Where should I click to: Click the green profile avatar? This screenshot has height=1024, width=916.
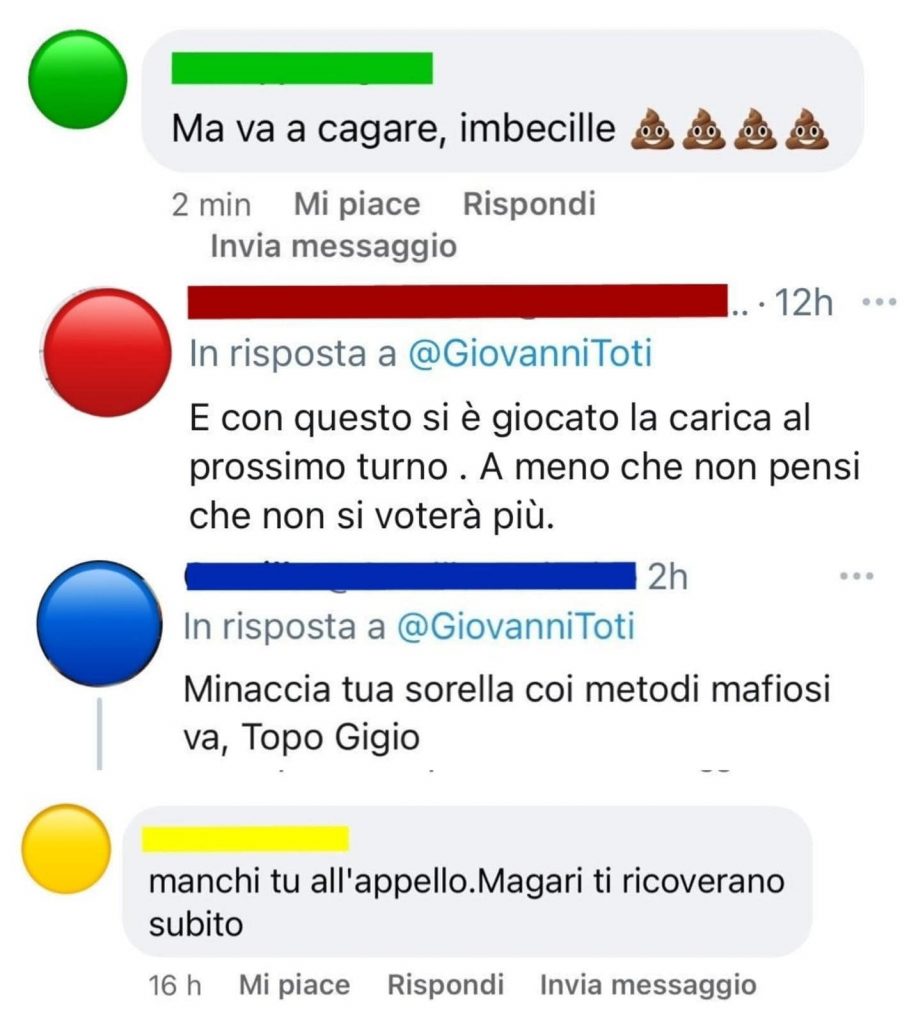[x=79, y=80]
